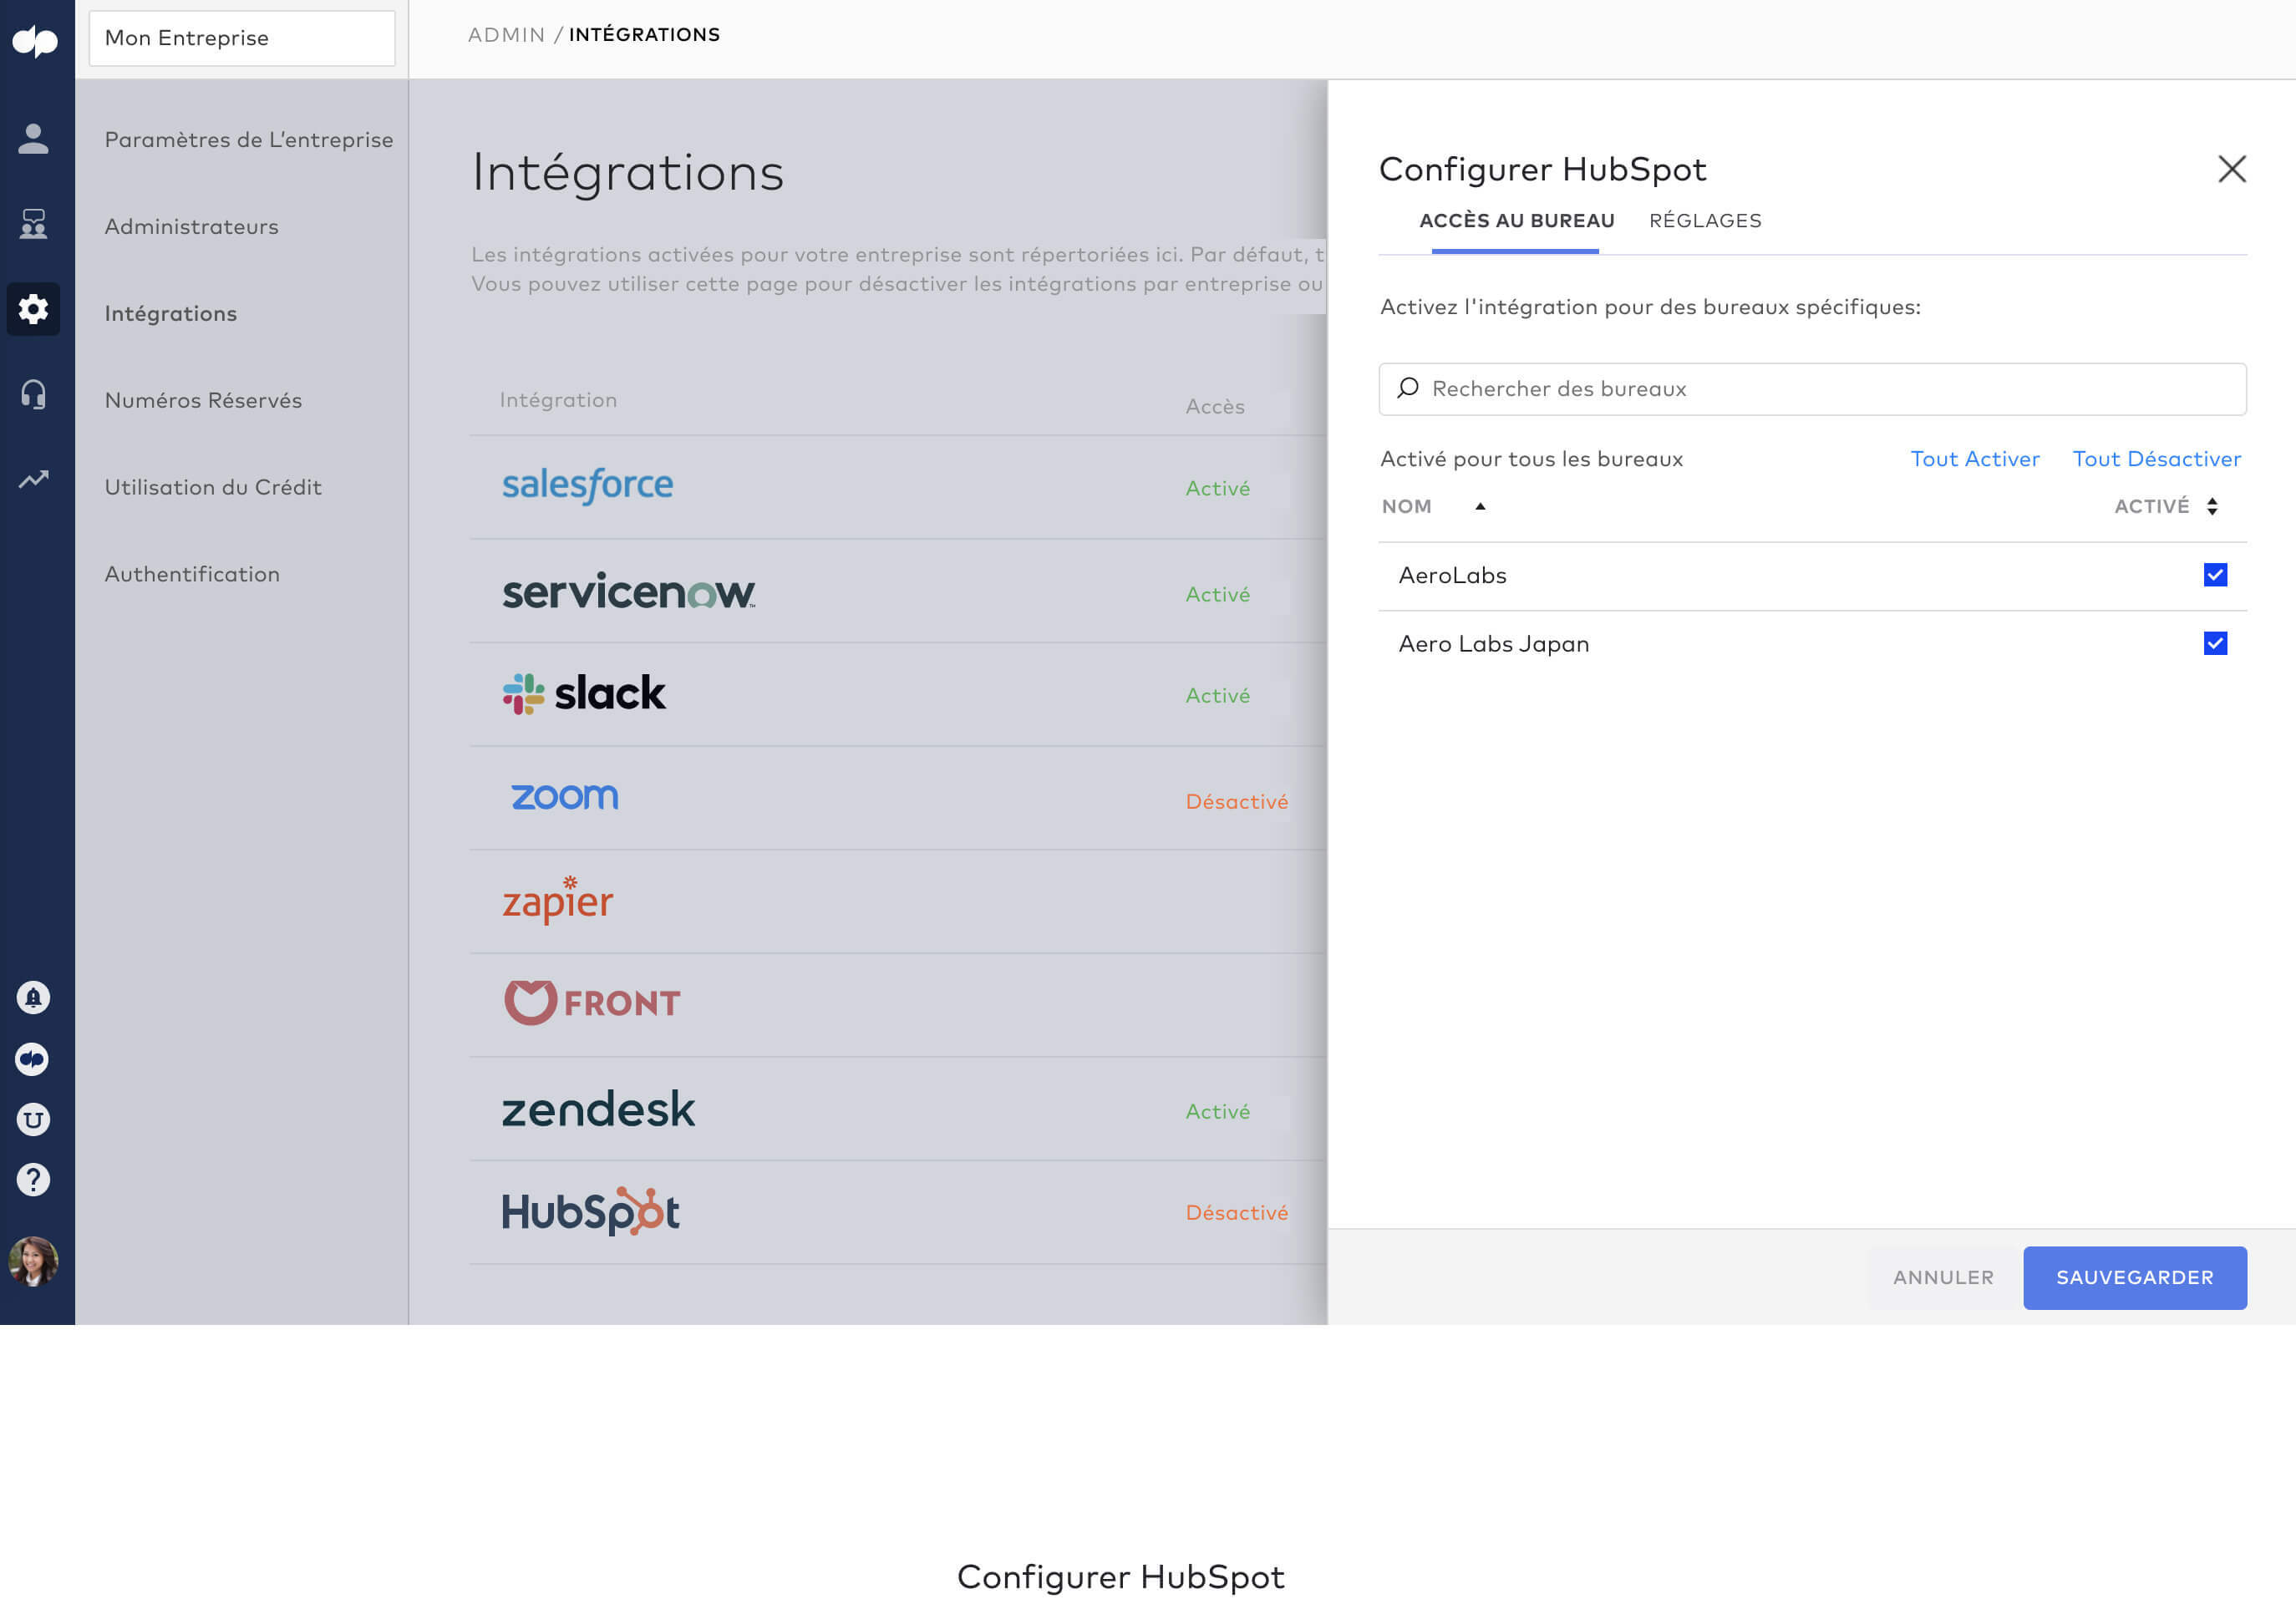Viewport: 2296px width, 1599px height.
Task: Click Désactivé status in Zoom row
Action: coord(1236,801)
